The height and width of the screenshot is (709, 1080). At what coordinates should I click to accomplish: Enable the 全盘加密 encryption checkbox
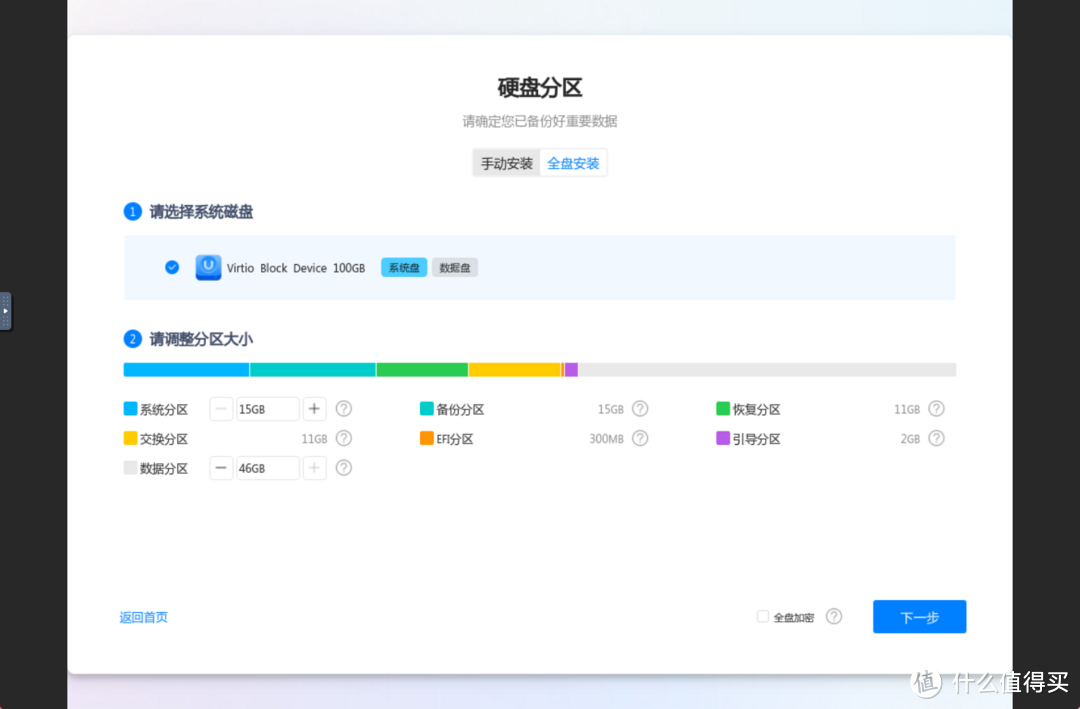[761, 616]
